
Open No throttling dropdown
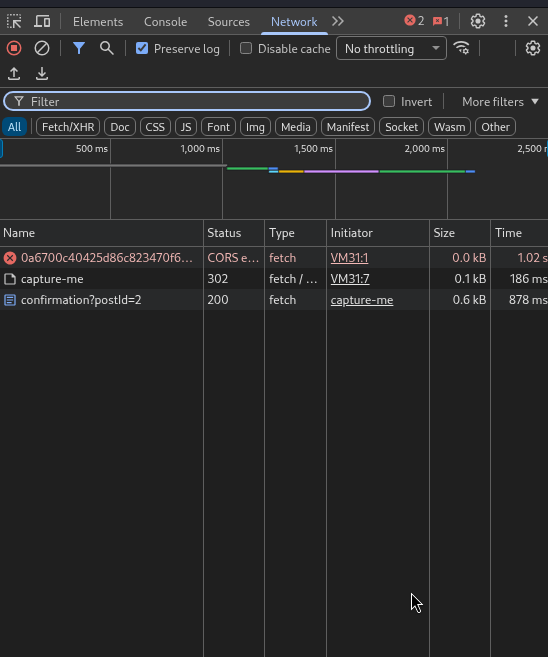[391, 49]
